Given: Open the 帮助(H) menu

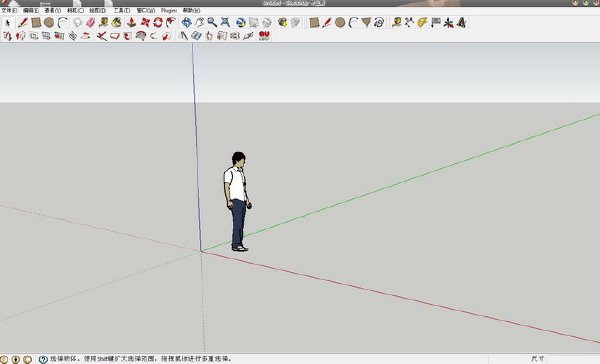Looking at the screenshot, I should [191, 10].
